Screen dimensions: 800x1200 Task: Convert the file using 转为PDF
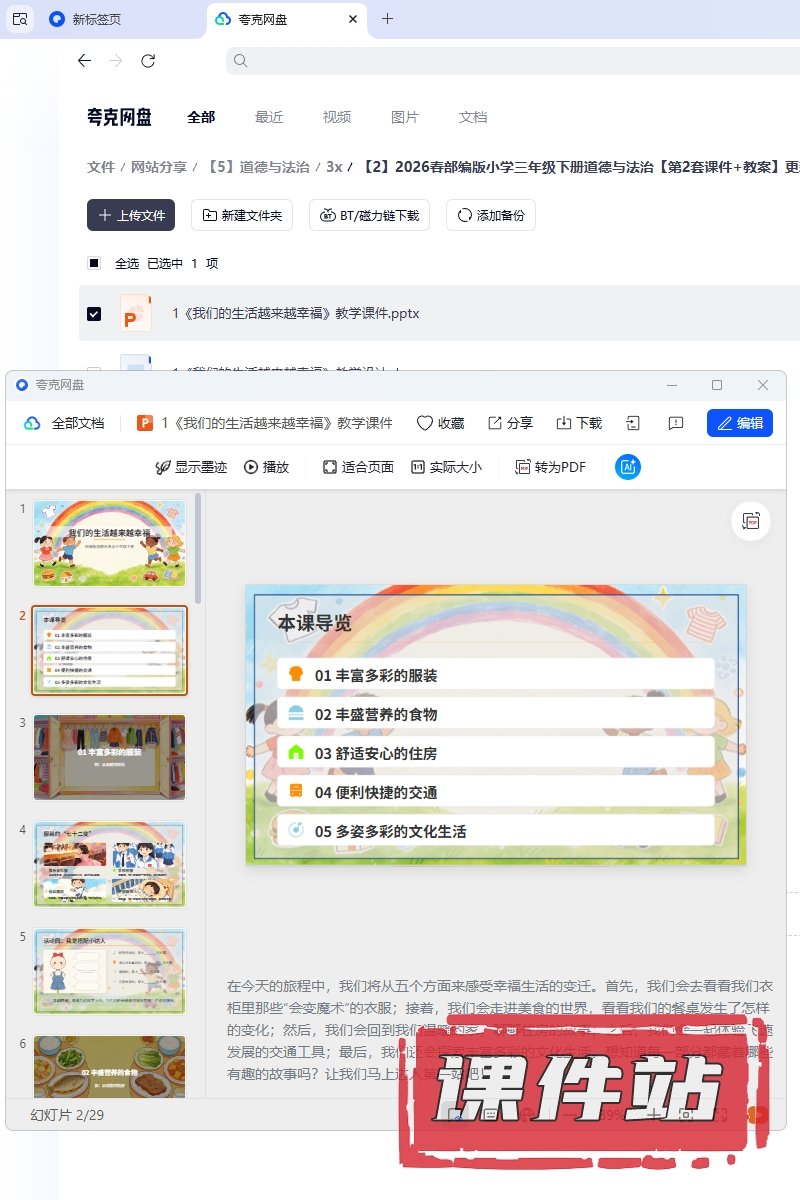pos(550,467)
